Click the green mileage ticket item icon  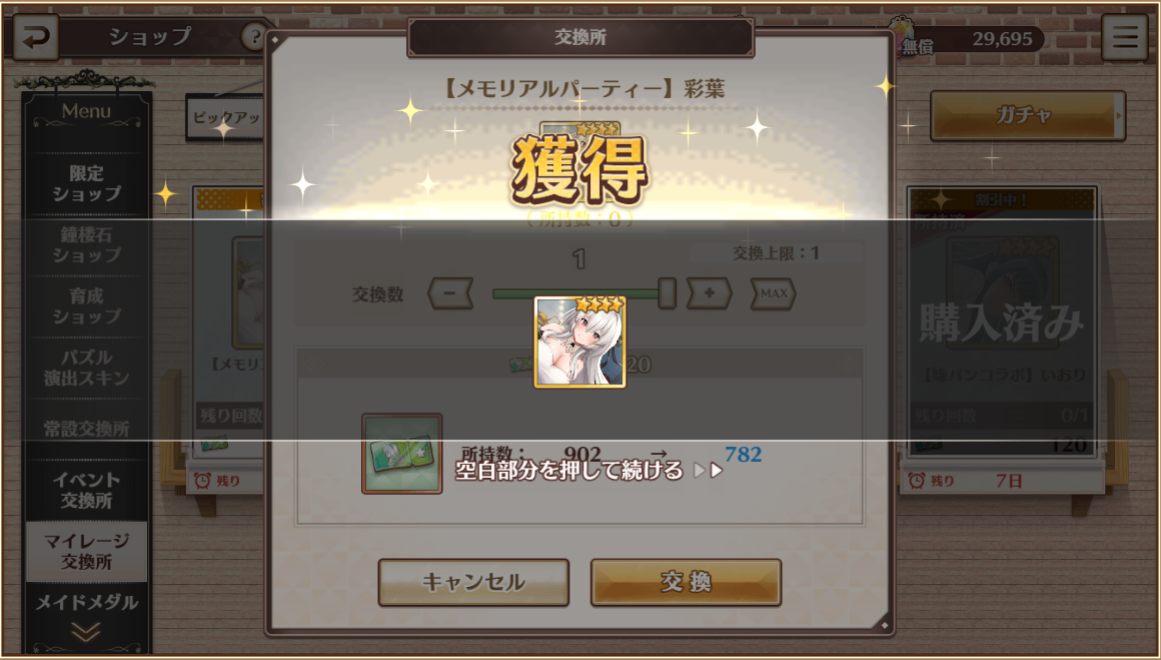402,454
